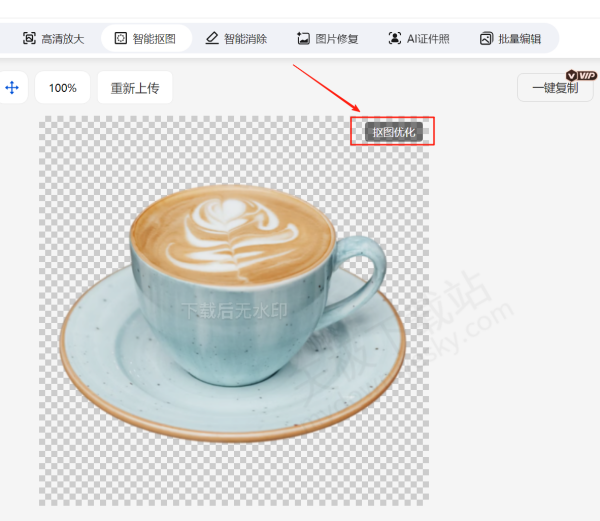Click the 100% zoom level button
The width and height of the screenshot is (600, 521).
[63, 88]
